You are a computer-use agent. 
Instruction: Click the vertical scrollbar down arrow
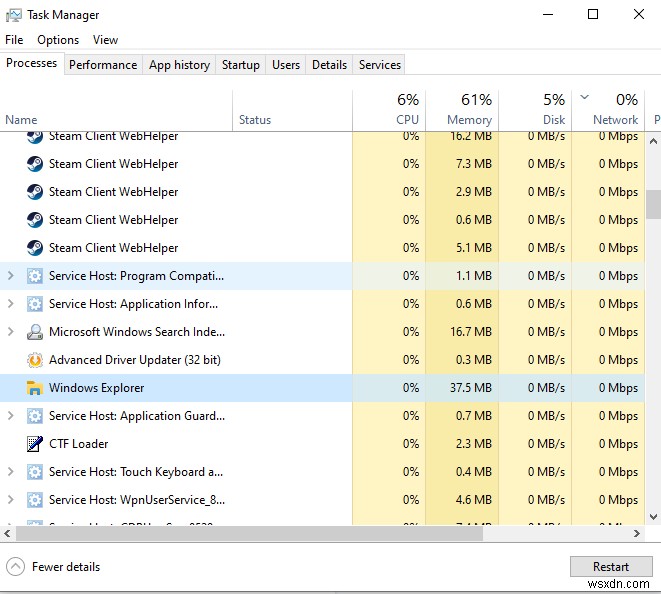pos(653,516)
